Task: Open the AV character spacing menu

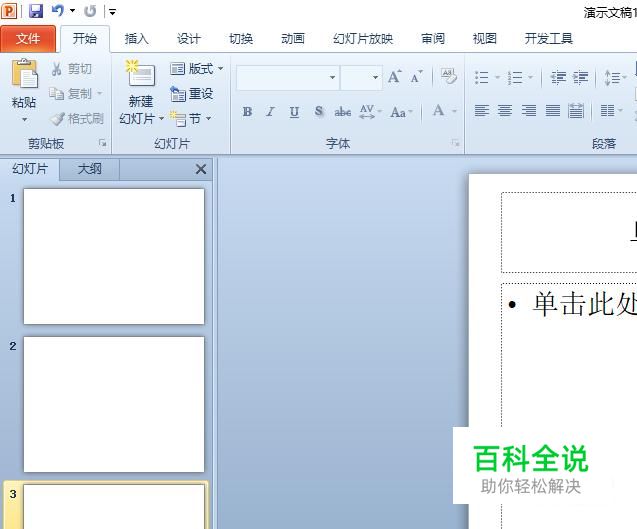Action: coord(370,111)
